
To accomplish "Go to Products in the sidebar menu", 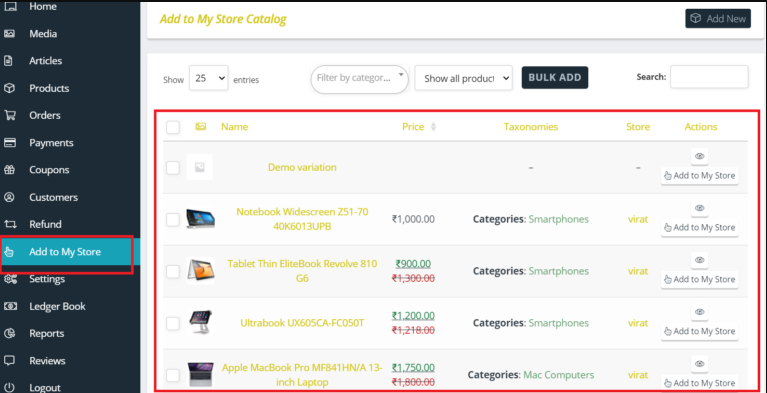I will click(x=49, y=89).
